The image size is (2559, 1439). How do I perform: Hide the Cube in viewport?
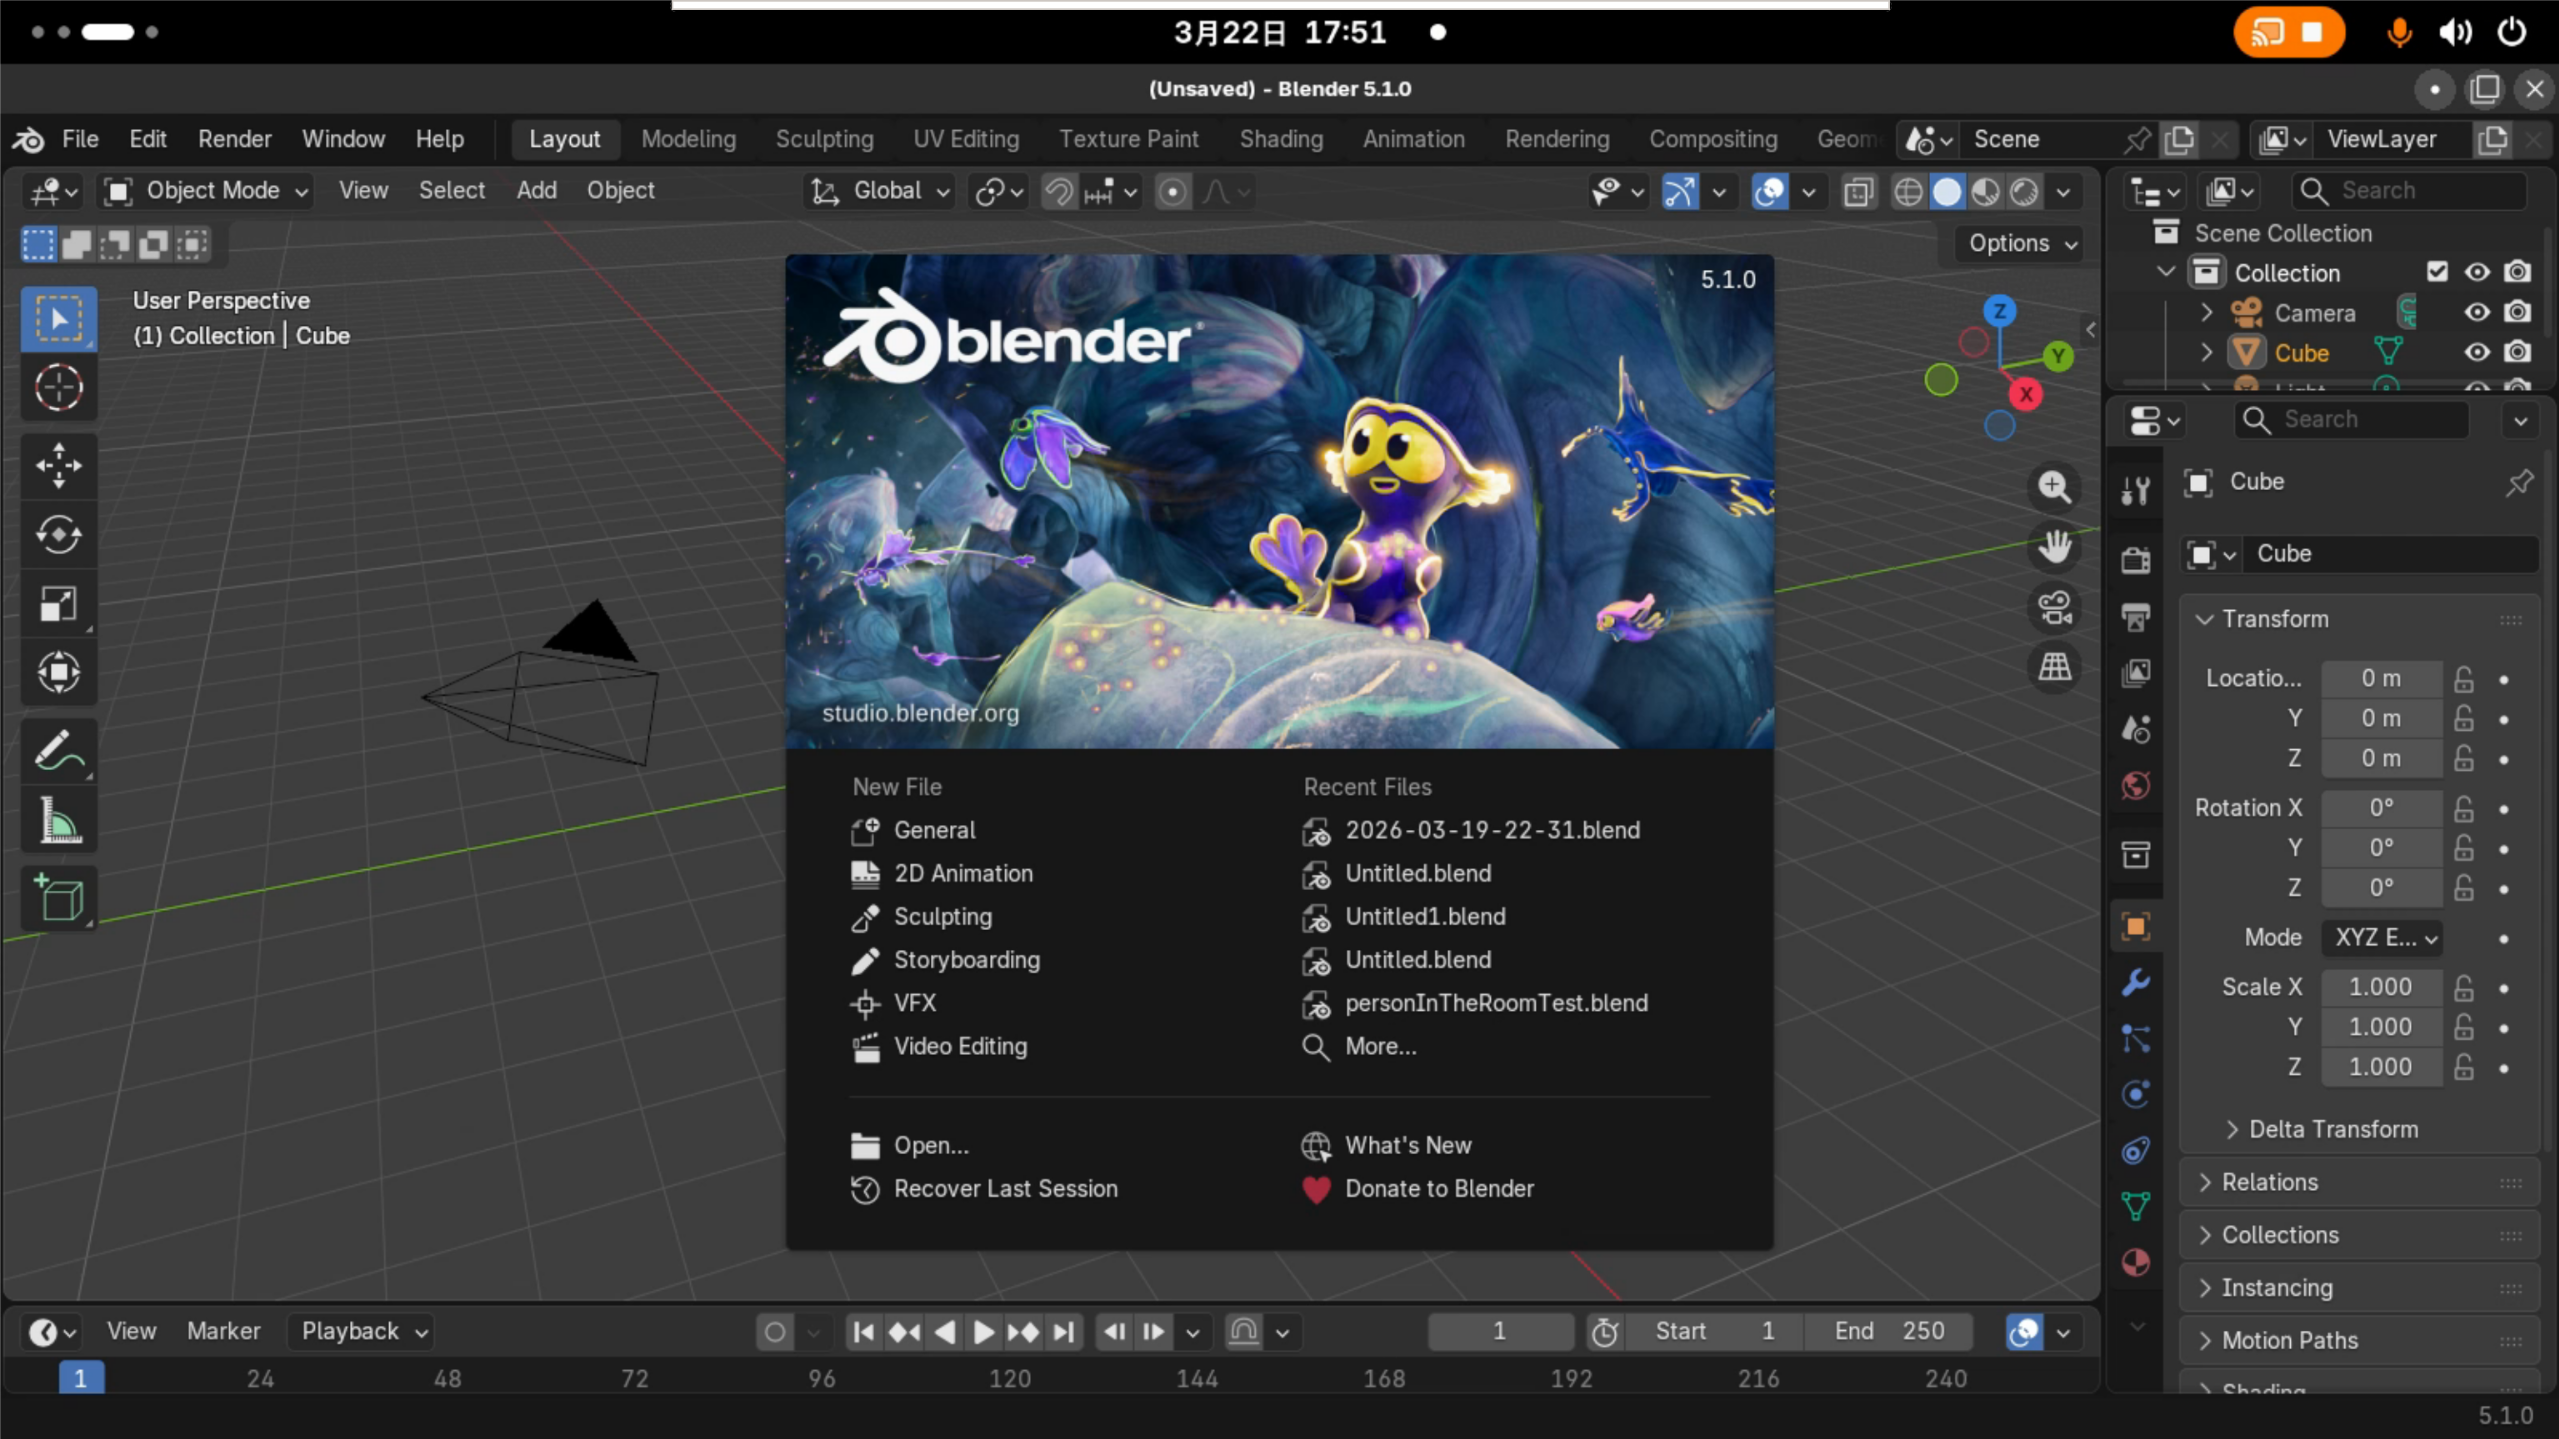(x=2477, y=353)
